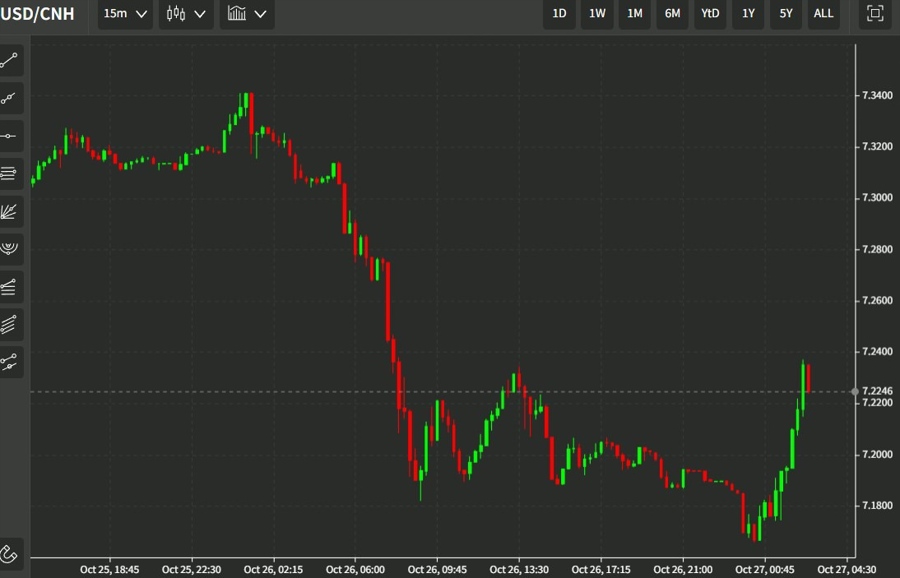Switch to the YtD time range
Screen dimensions: 900x578
710,13
